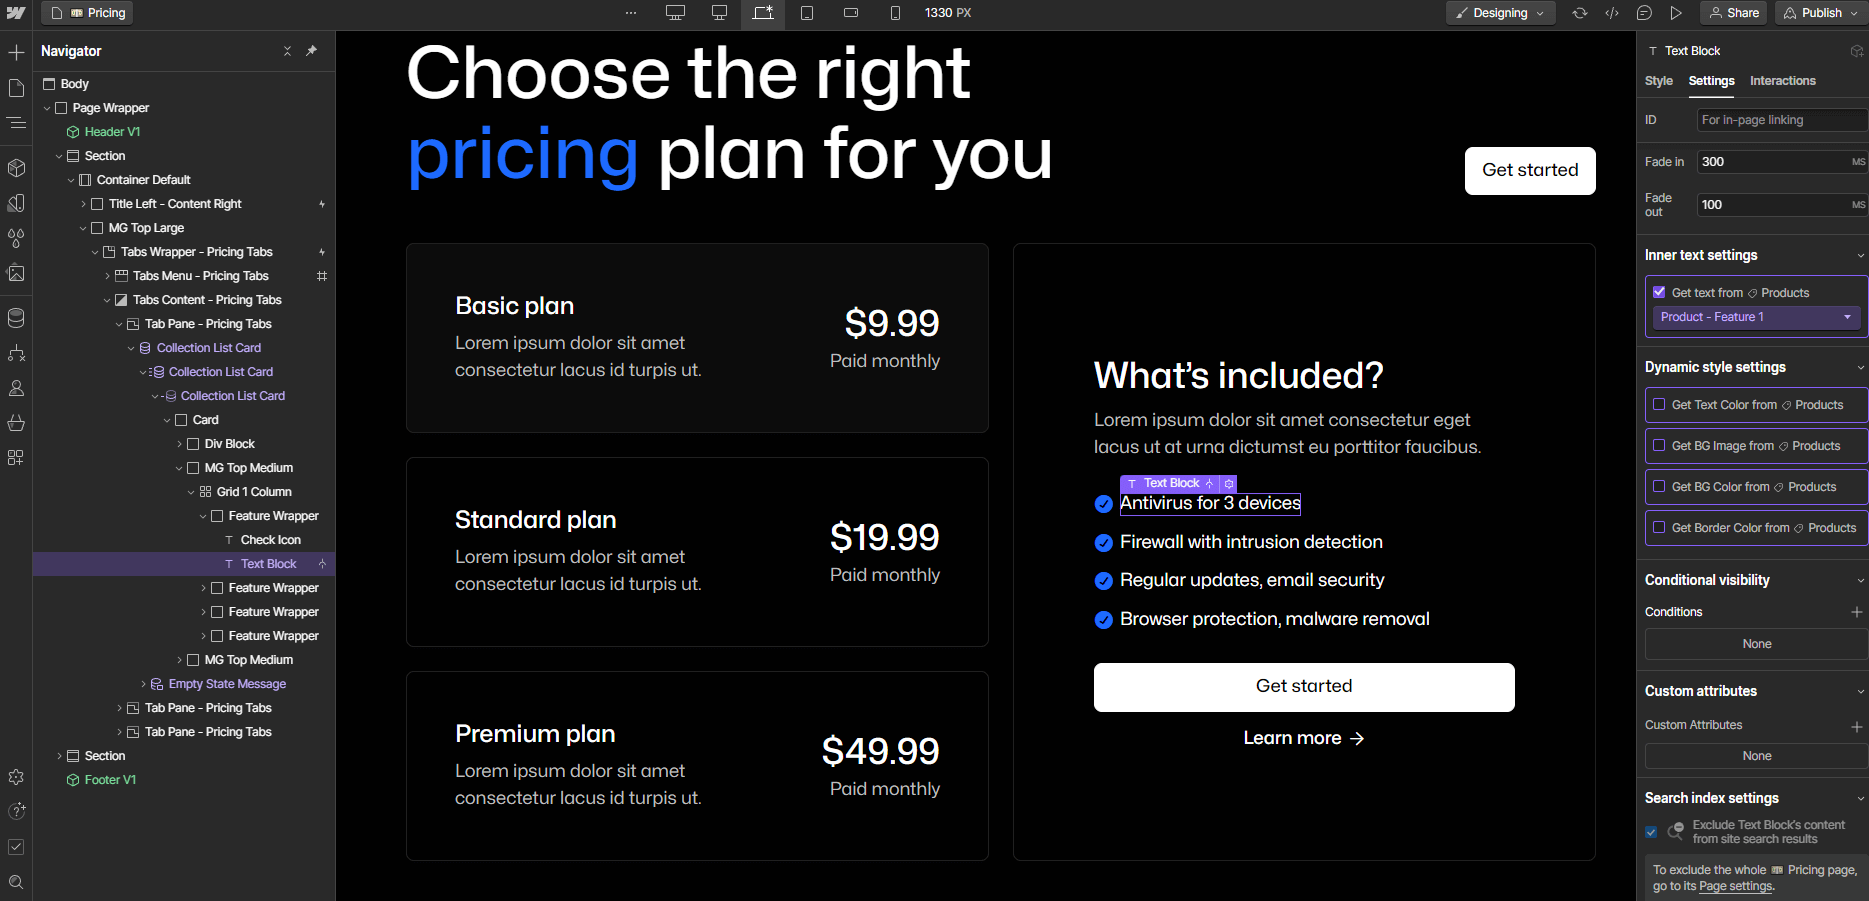Viewport: 1869px width, 901px height.
Task: Enable Get Text Color from Products
Action: (1659, 405)
